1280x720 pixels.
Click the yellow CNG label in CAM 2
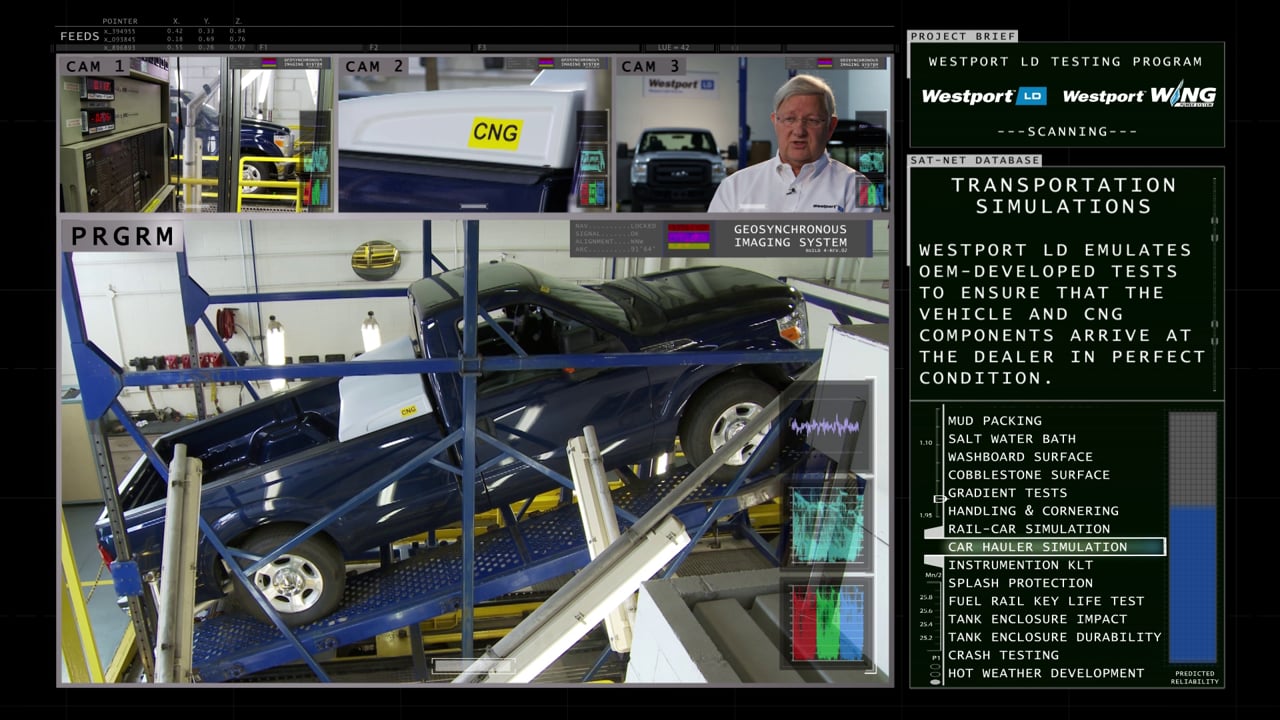(495, 132)
